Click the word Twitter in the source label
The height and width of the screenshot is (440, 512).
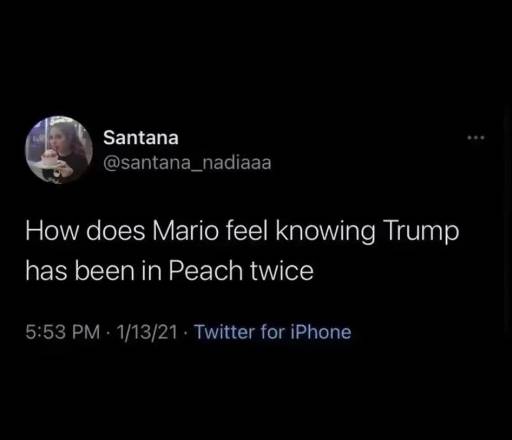coord(225,332)
